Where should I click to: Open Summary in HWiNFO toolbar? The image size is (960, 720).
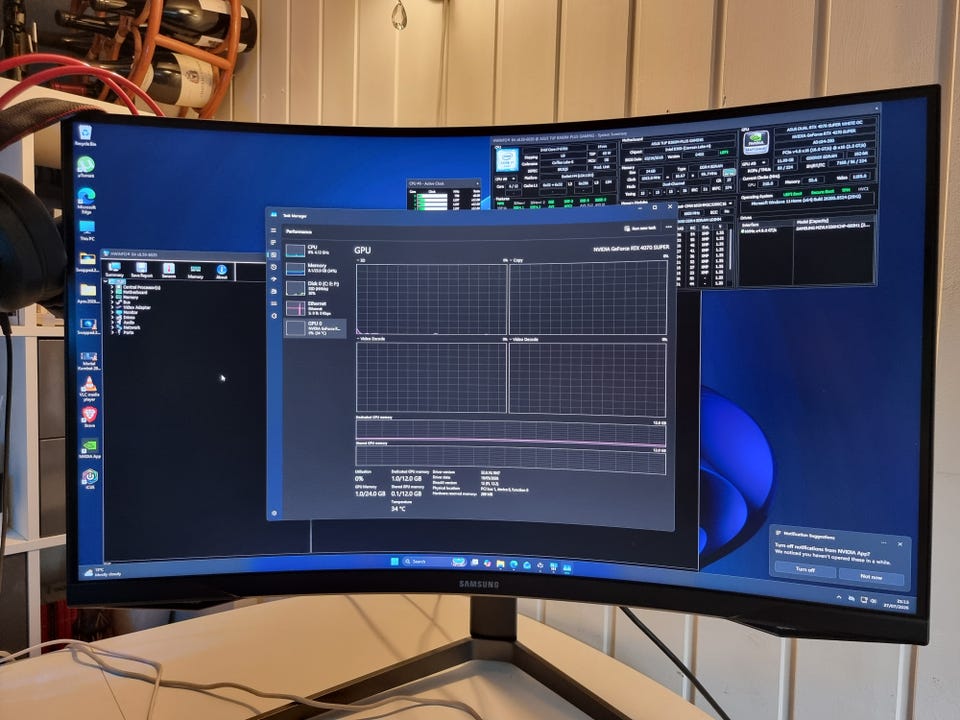pyautogui.click(x=114, y=270)
